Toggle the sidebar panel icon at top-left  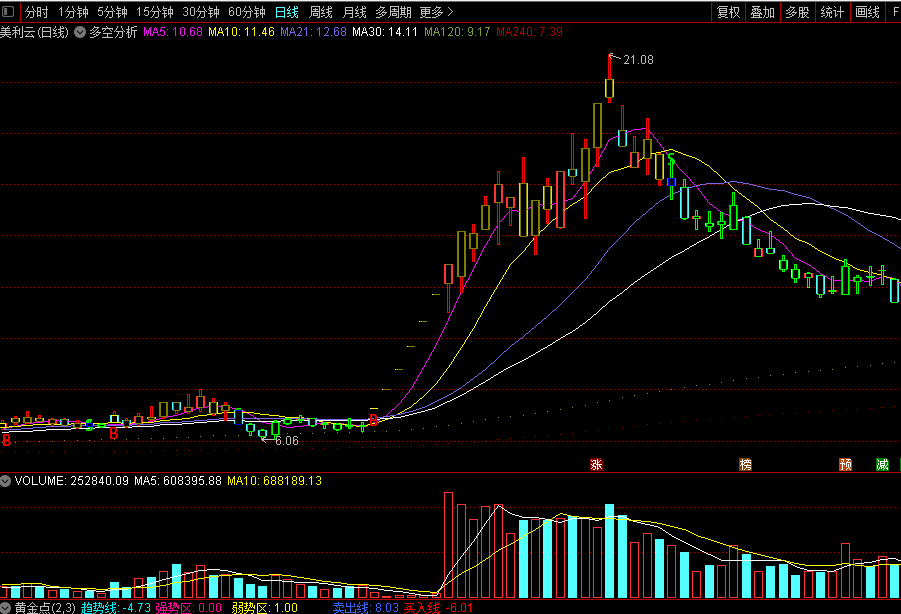[x=8, y=11]
